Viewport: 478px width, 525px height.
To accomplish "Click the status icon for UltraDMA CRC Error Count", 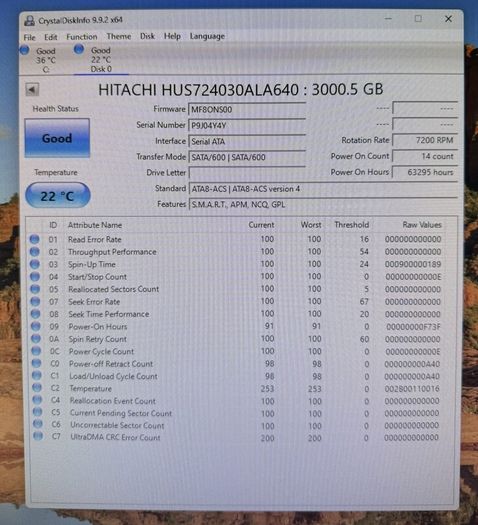I will (38, 436).
